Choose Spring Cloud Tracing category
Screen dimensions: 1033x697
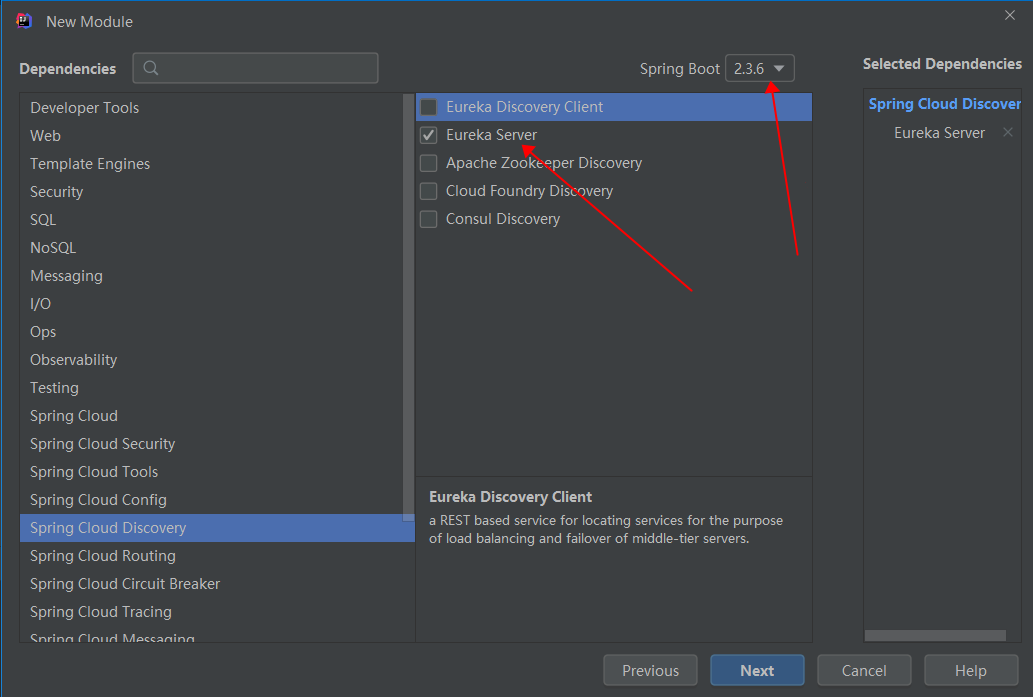pyautogui.click(x=217, y=611)
